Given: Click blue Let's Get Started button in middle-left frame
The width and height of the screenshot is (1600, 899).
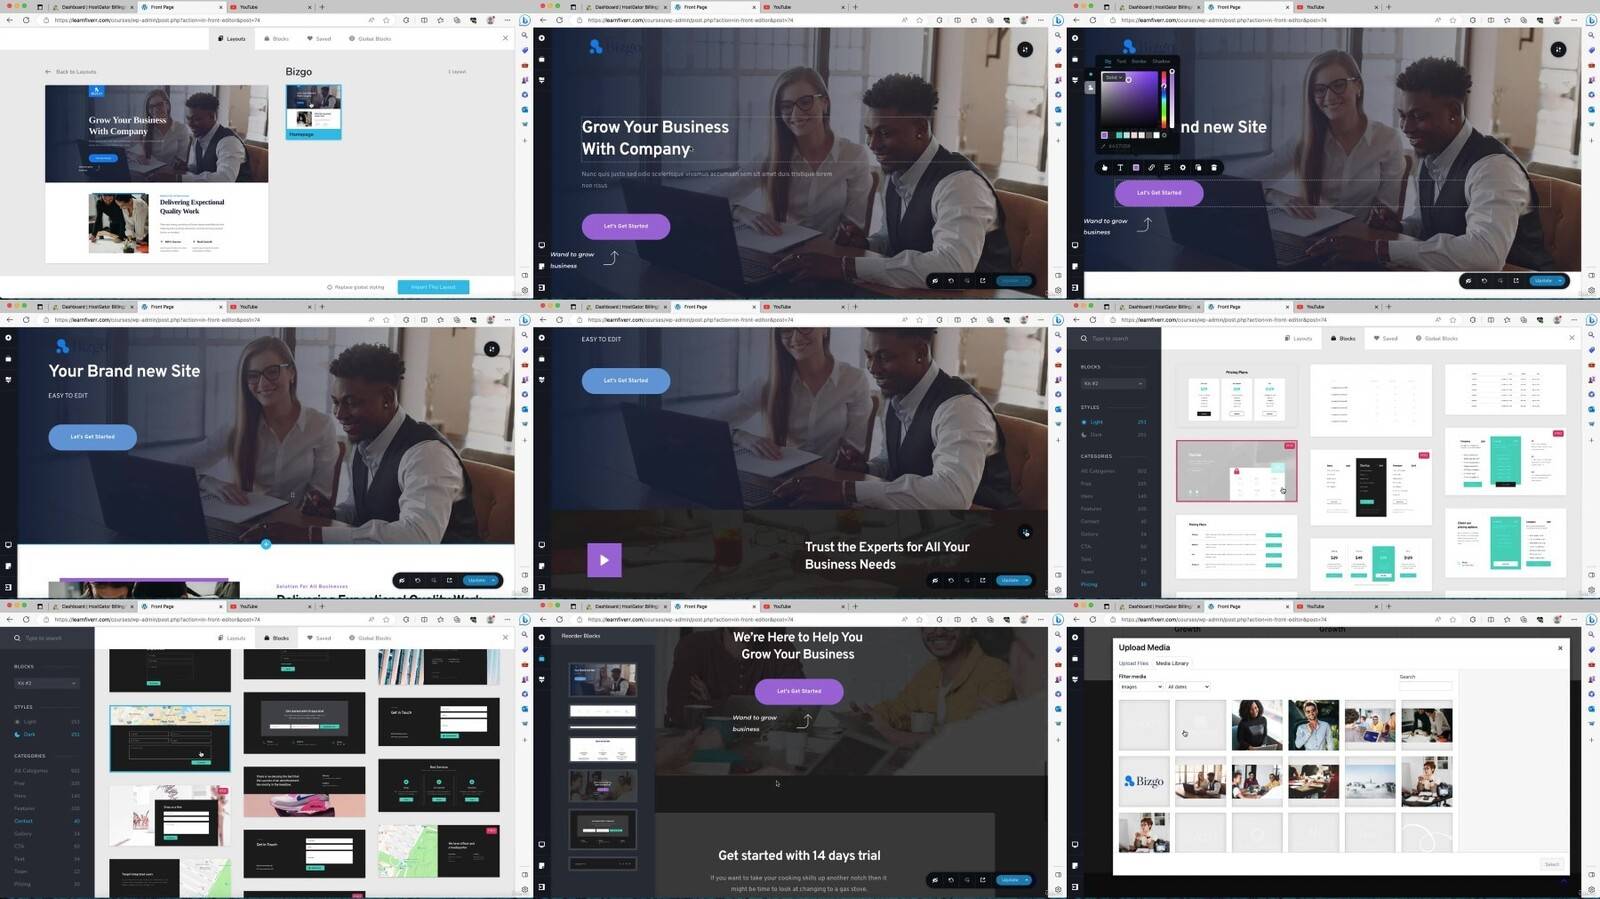Looking at the screenshot, I should tap(92, 437).
